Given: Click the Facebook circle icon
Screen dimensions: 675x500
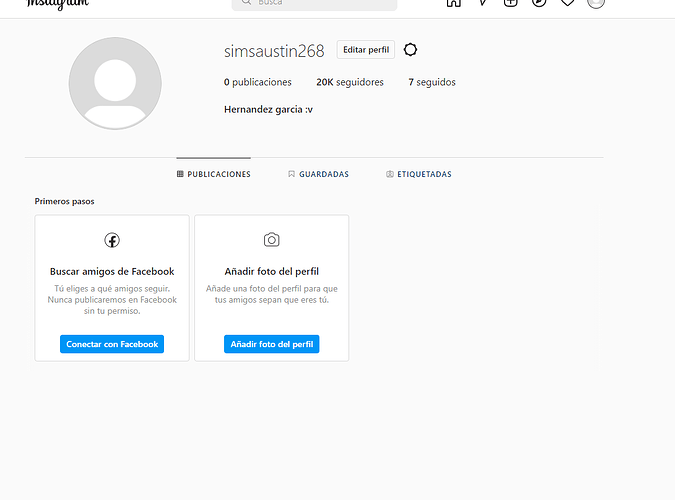Looking at the screenshot, I should coord(112,240).
